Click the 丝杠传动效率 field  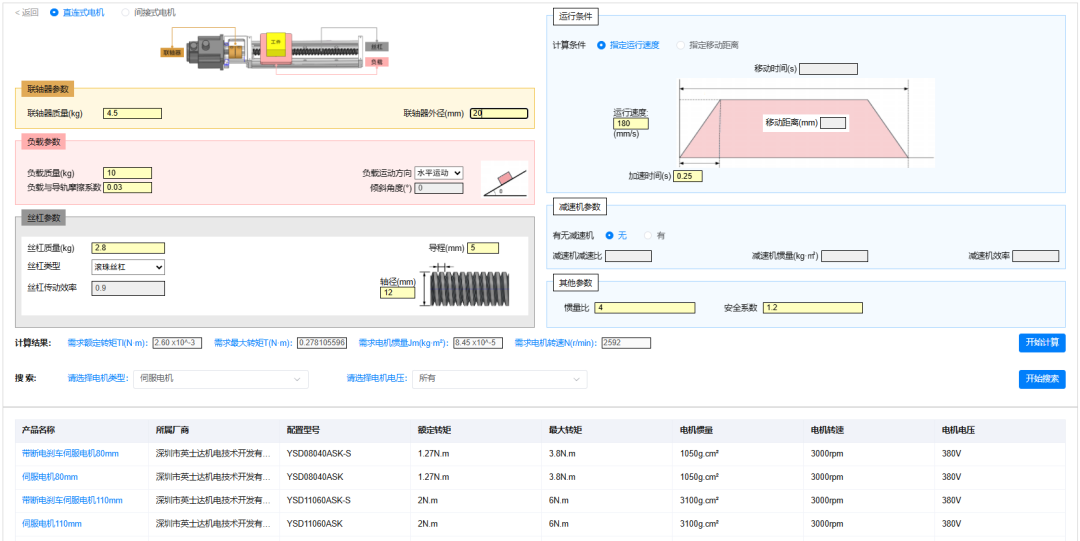coord(128,288)
